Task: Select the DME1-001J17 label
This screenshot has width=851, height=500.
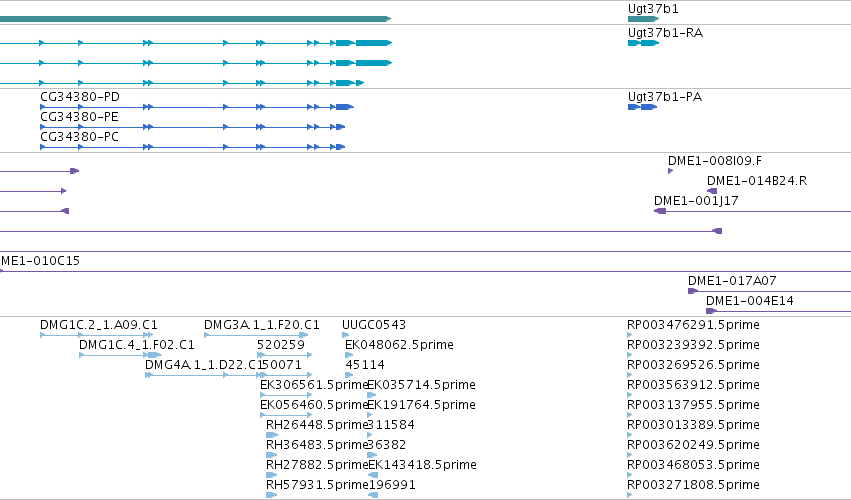Action: point(696,201)
